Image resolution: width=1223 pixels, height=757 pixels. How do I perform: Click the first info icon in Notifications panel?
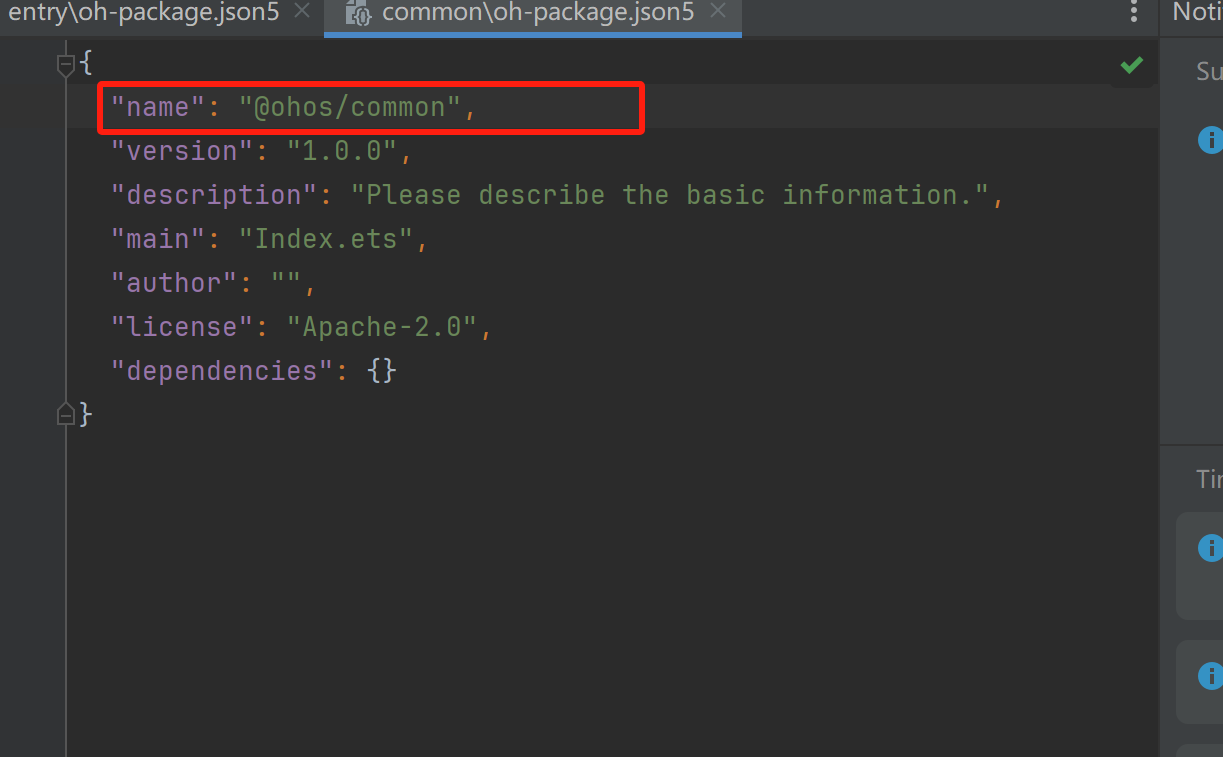tap(1210, 139)
